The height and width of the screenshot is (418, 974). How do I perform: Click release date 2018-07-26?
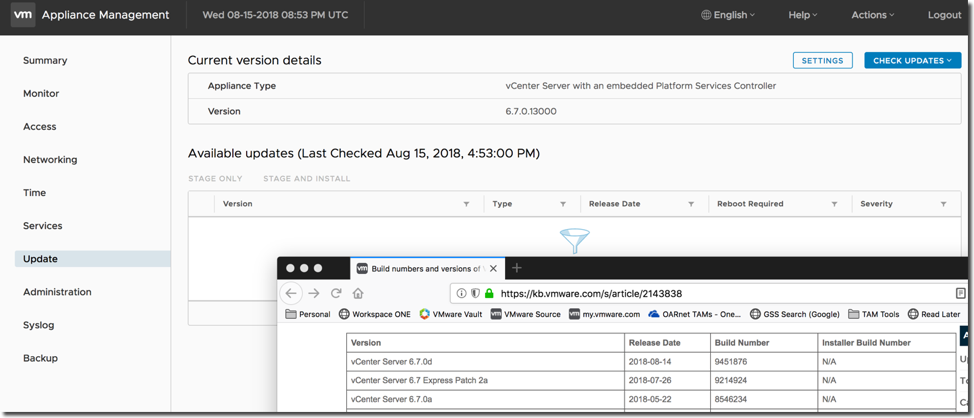[x=650, y=380]
